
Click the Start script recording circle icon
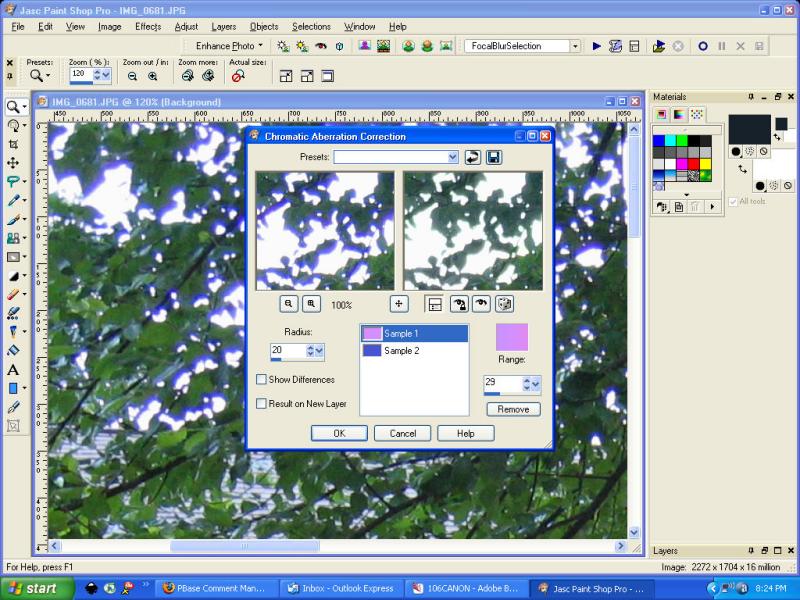pyautogui.click(x=703, y=46)
